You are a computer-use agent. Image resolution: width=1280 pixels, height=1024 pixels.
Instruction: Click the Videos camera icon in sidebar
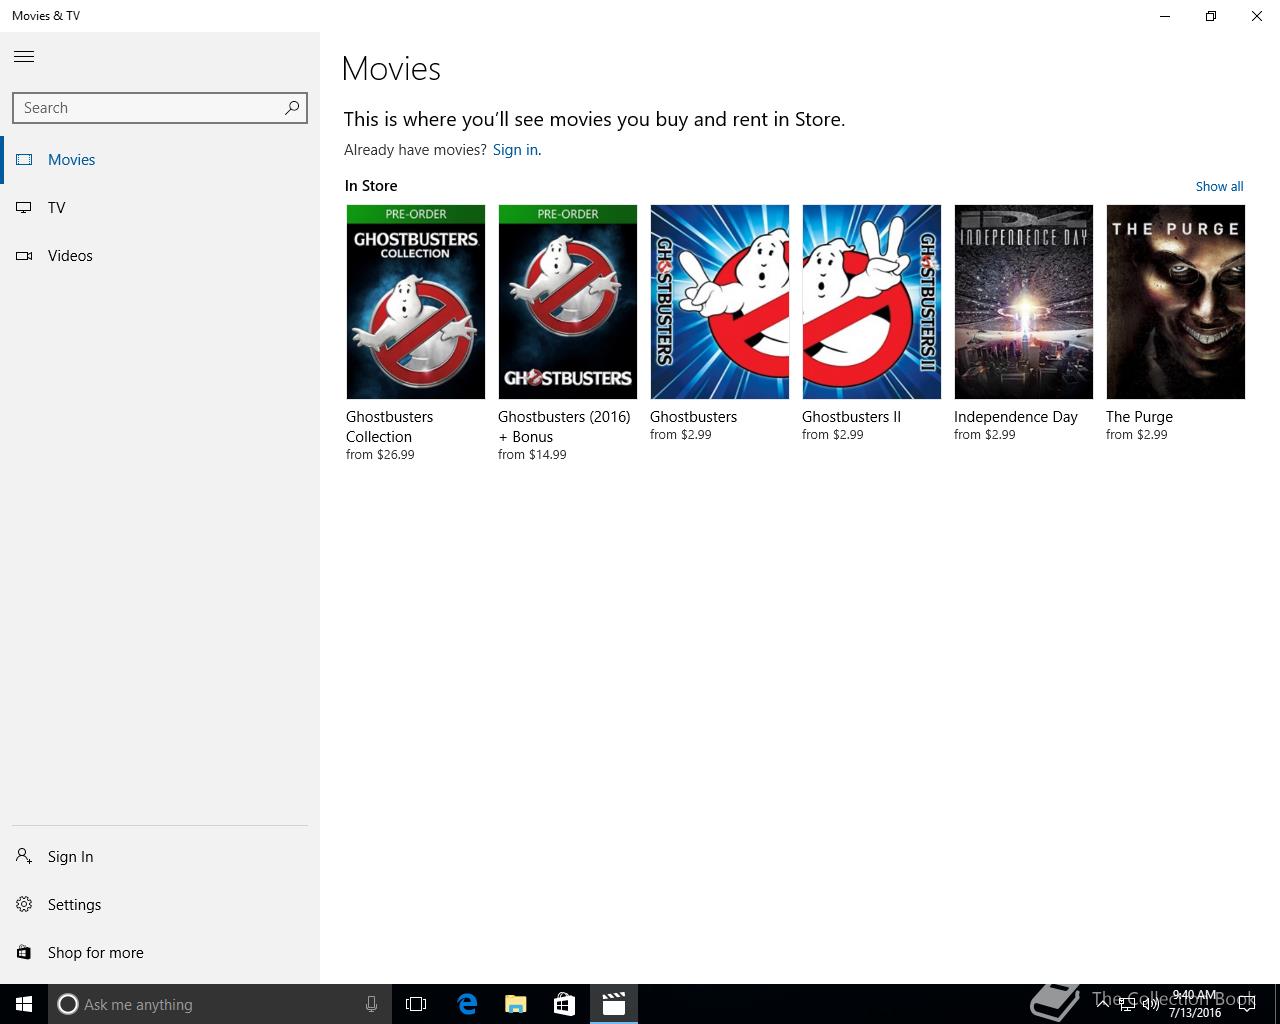coord(24,256)
